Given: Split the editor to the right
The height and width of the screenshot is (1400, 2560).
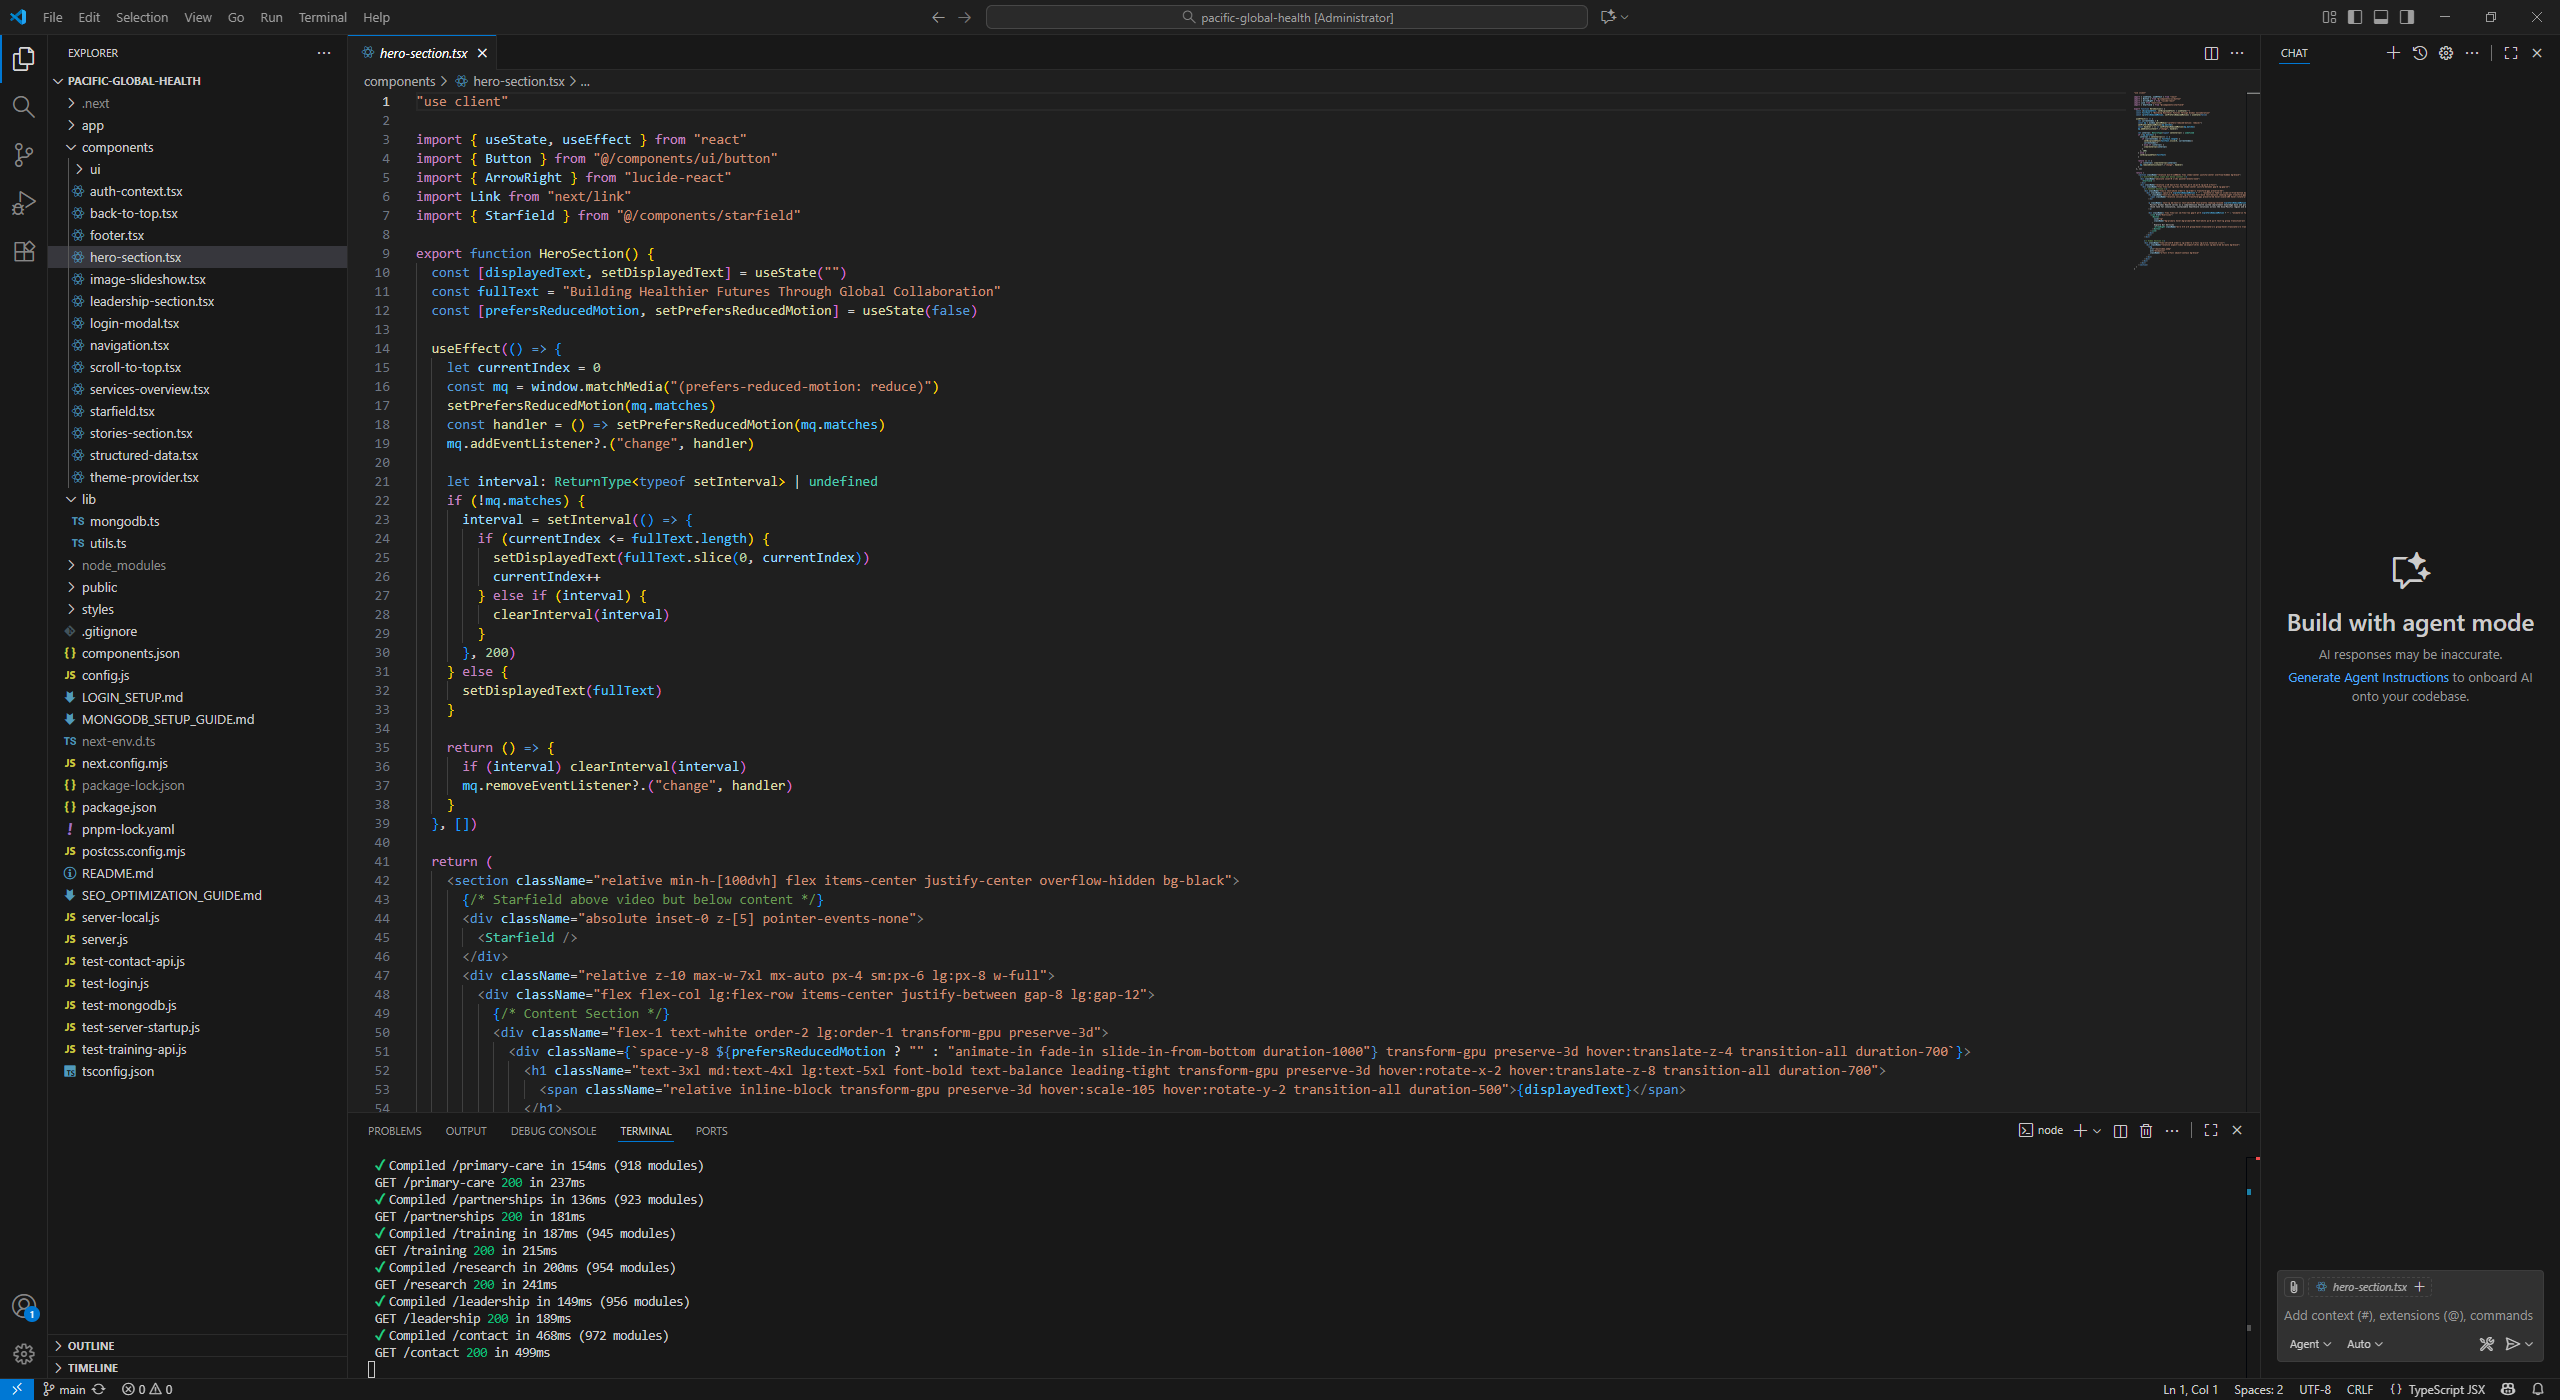Looking at the screenshot, I should [2211, 53].
